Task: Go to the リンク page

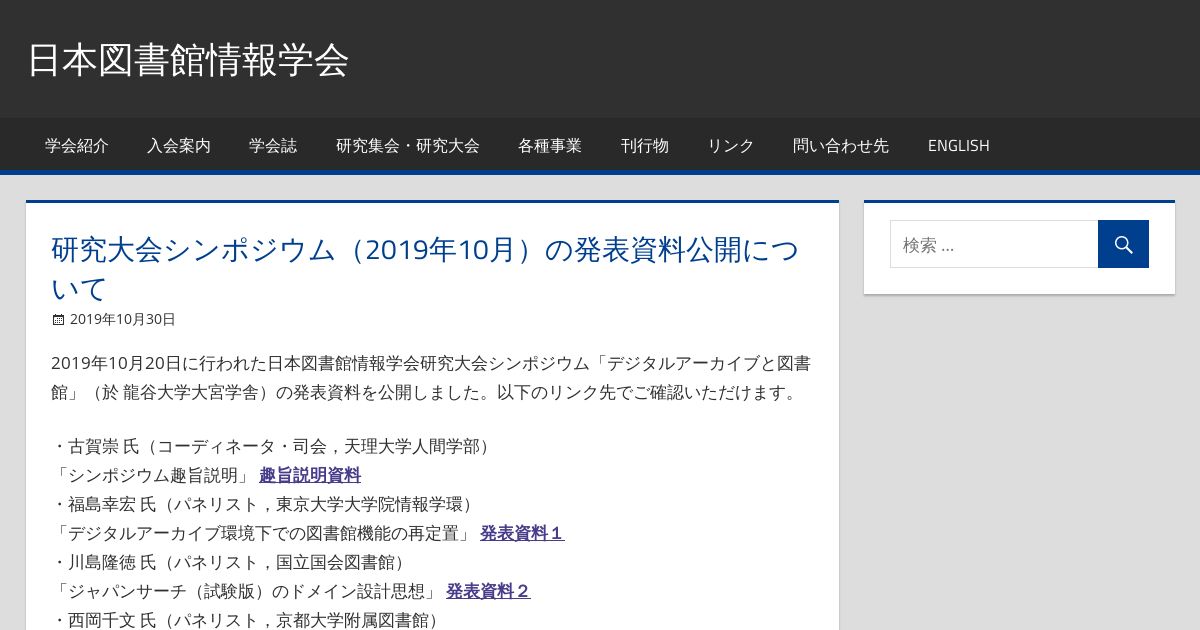Action: [x=731, y=145]
